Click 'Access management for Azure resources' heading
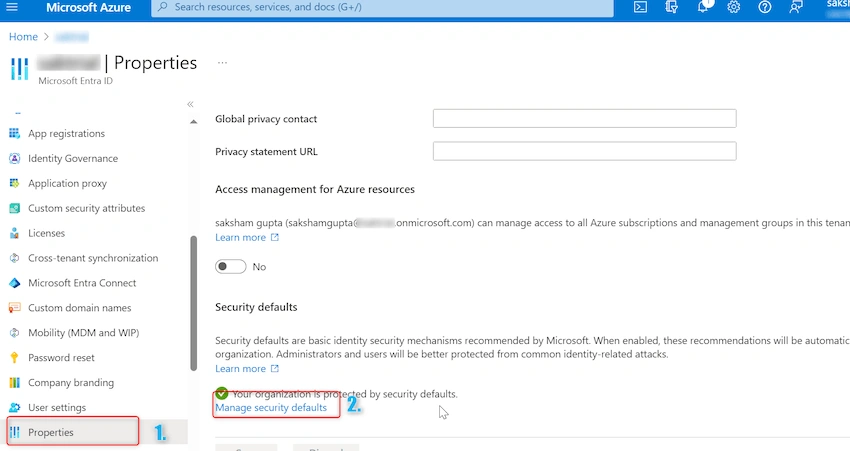The width and height of the screenshot is (850, 451). click(315, 189)
